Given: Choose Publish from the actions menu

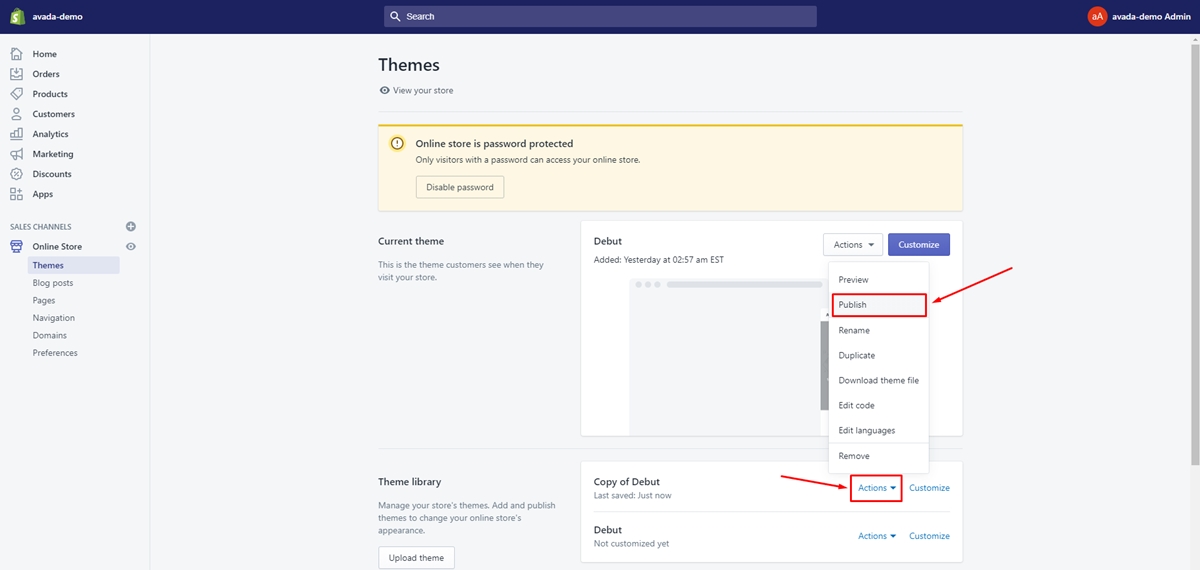Looking at the screenshot, I should [879, 305].
